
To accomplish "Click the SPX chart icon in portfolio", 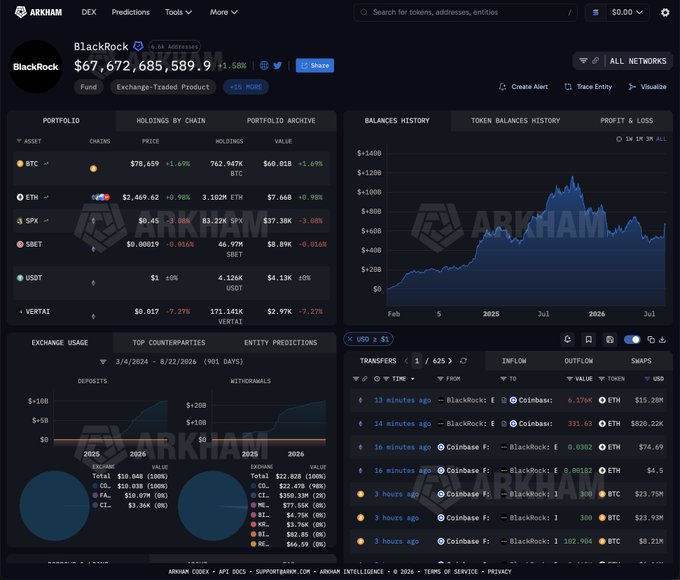I will coord(46,220).
